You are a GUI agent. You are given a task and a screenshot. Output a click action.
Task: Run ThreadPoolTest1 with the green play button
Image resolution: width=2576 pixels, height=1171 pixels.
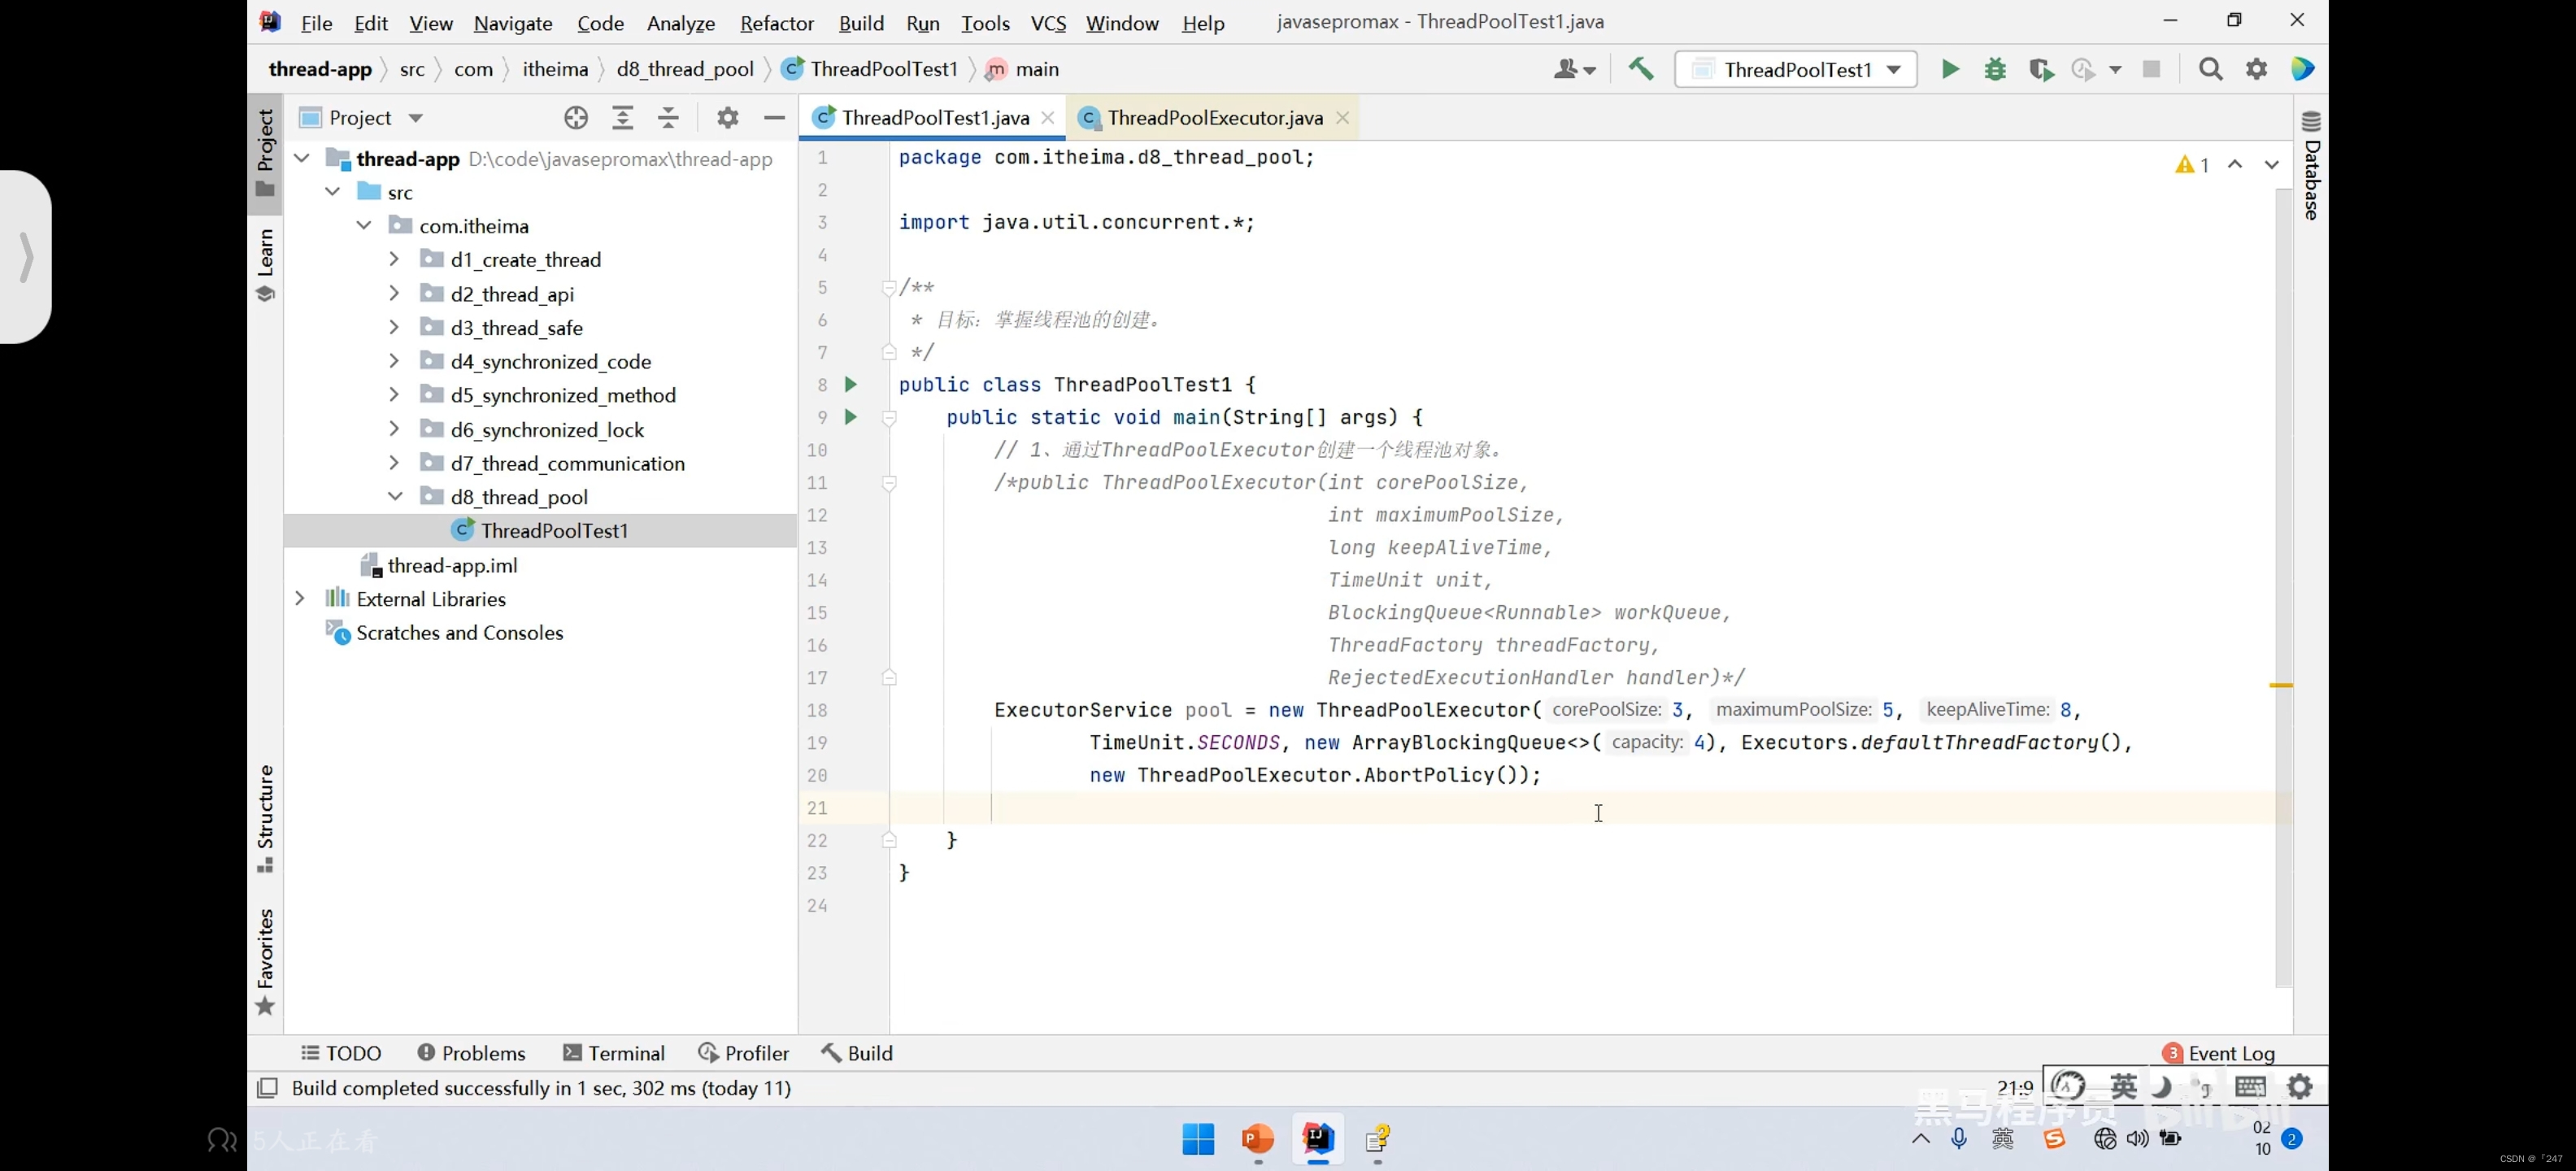click(x=1950, y=69)
